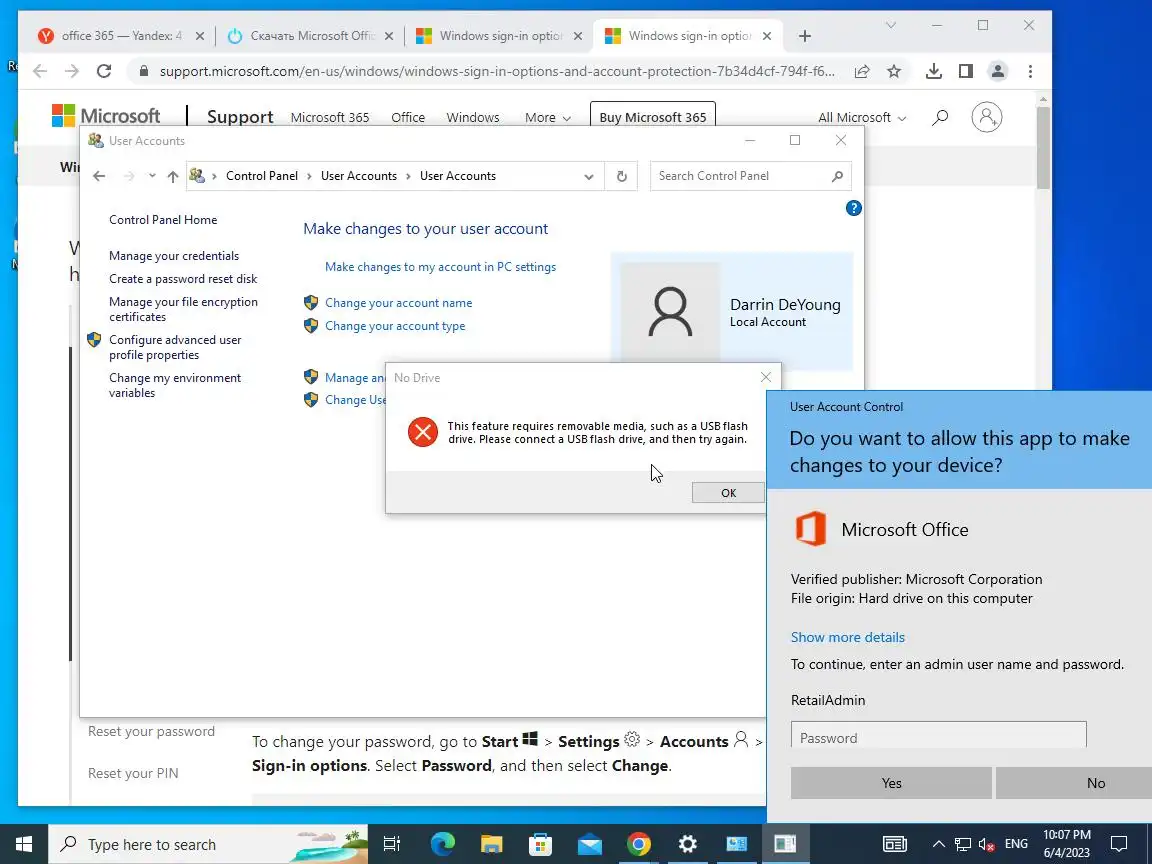This screenshot has height=864, width=1152.
Task: Open Windows nav item on support page
Action: 472,118
